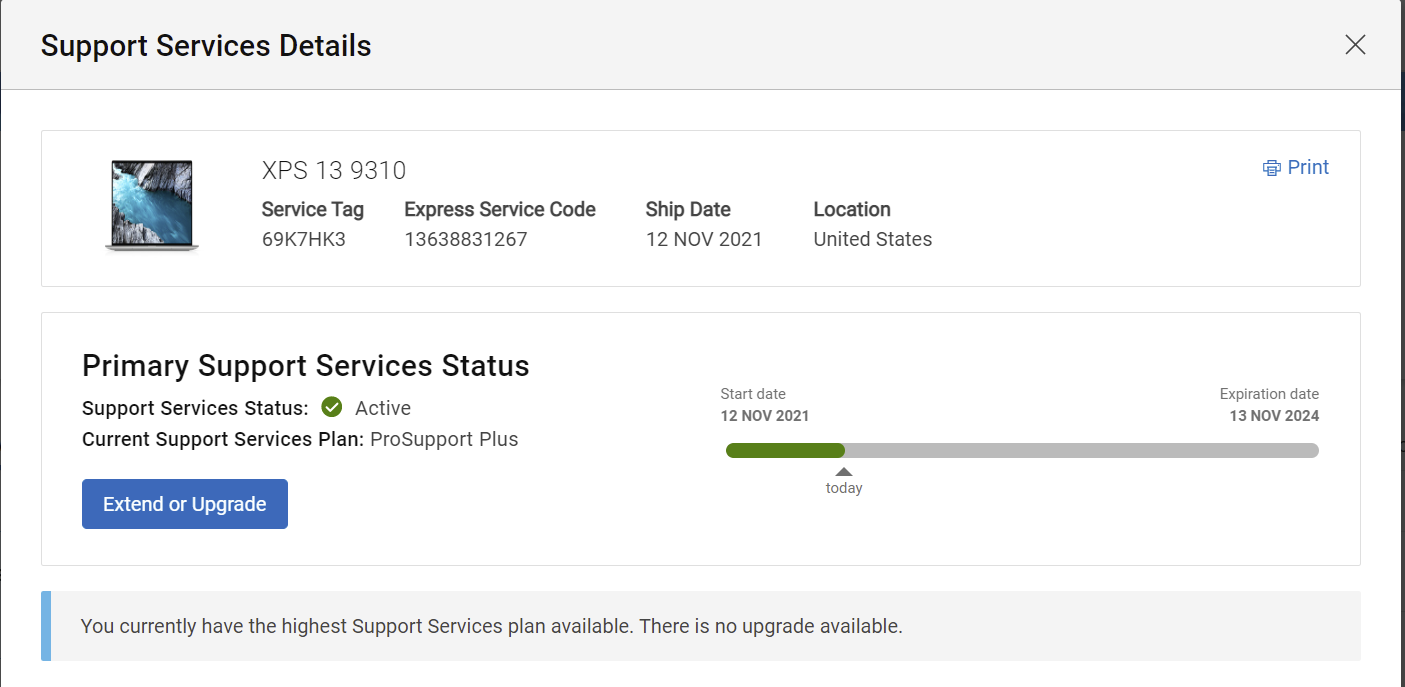Image resolution: width=1405 pixels, height=687 pixels.
Task: Close the Support Services Details dialog
Action: 1355,45
